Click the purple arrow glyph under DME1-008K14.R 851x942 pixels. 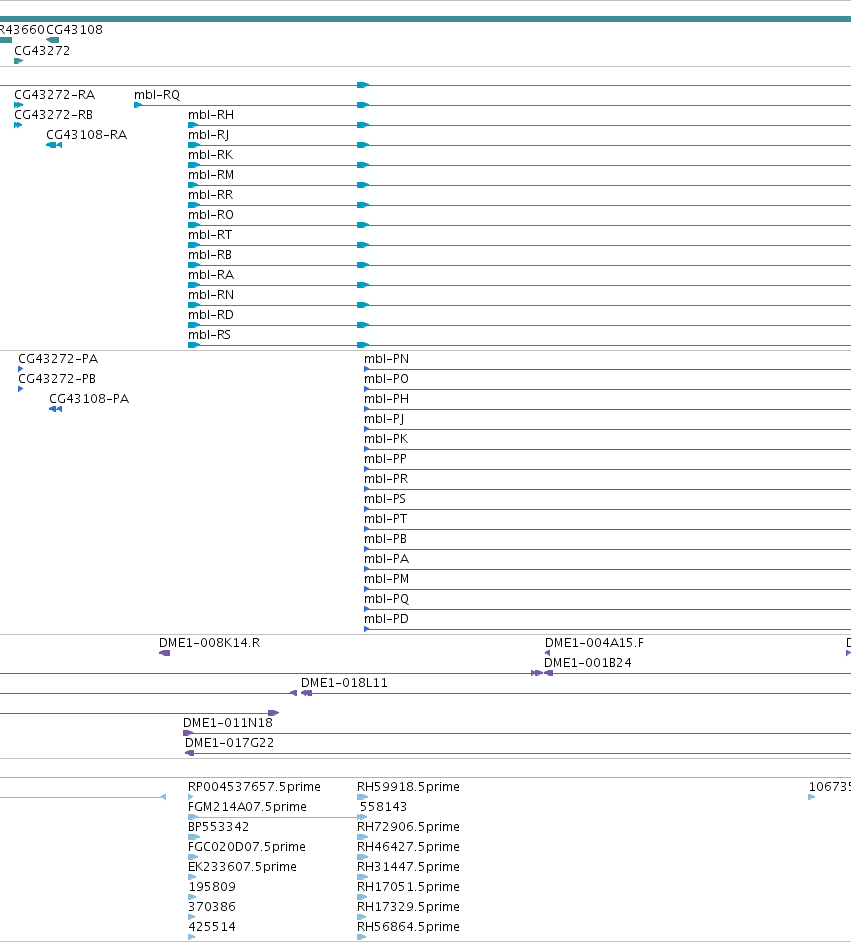click(165, 653)
